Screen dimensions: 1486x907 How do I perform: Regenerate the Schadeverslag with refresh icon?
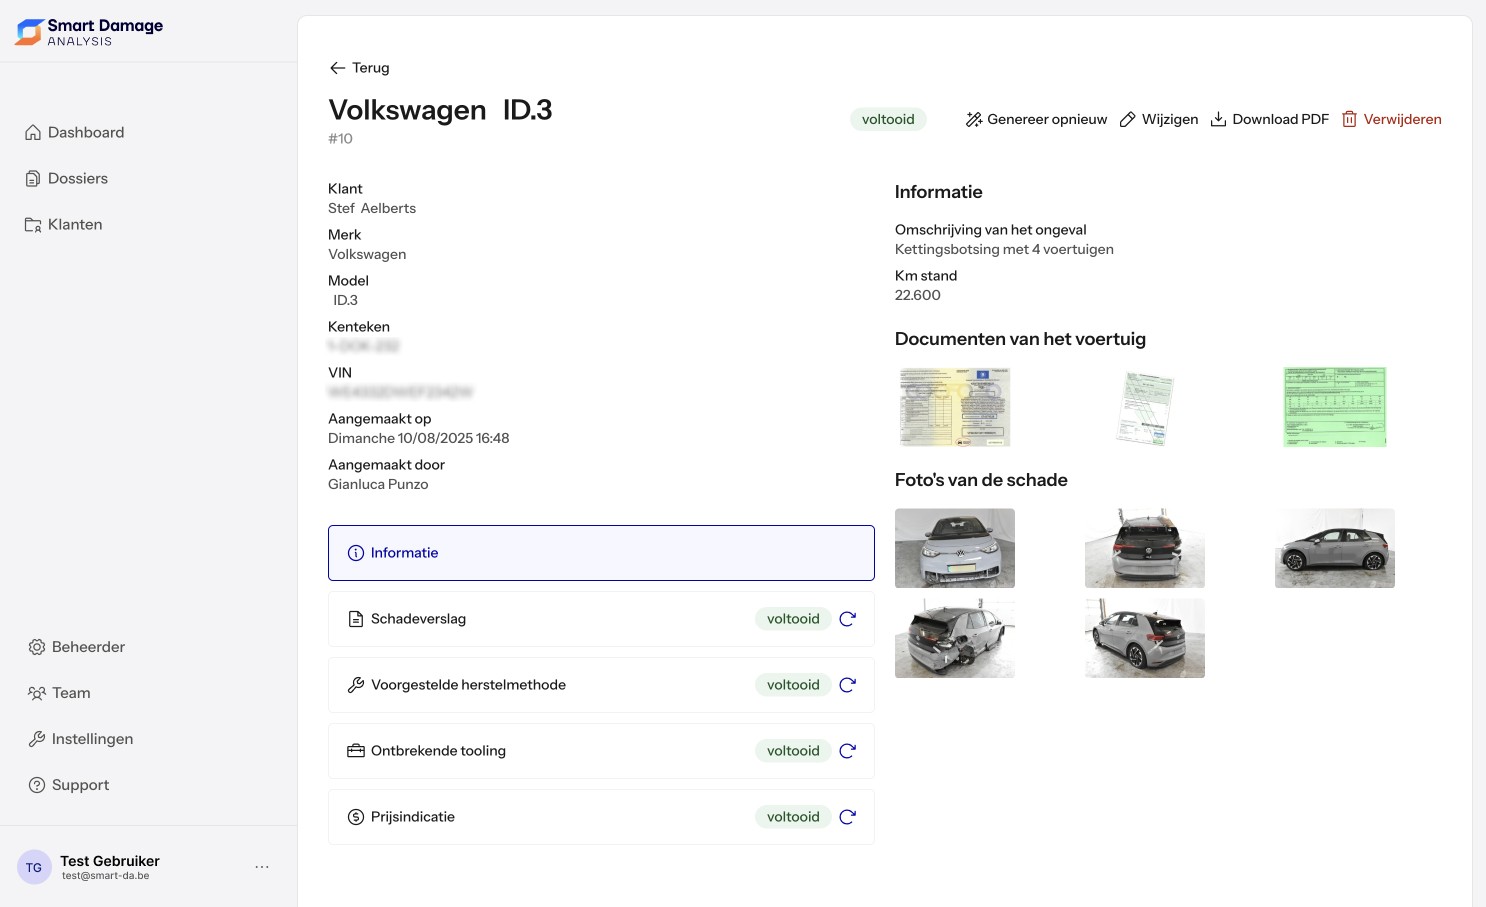[848, 619]
